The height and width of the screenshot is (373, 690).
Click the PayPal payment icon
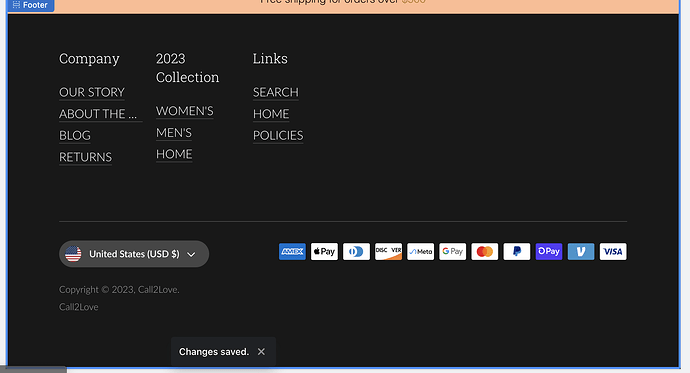pos(517,252)
